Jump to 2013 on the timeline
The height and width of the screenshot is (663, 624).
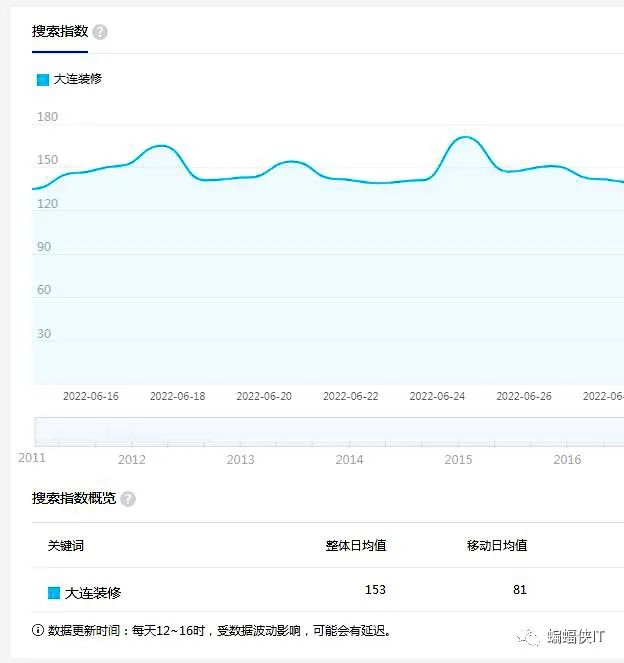coord(240,460)
